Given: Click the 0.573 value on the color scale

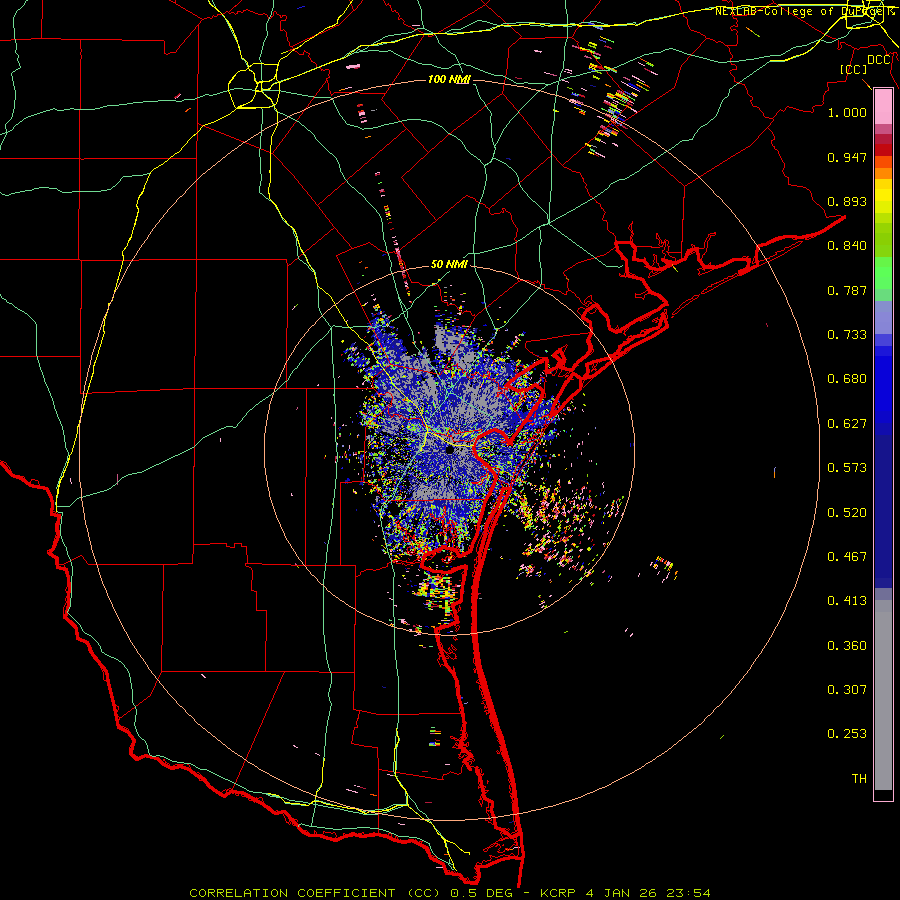Looking at the screenshot, I should 847,468.
